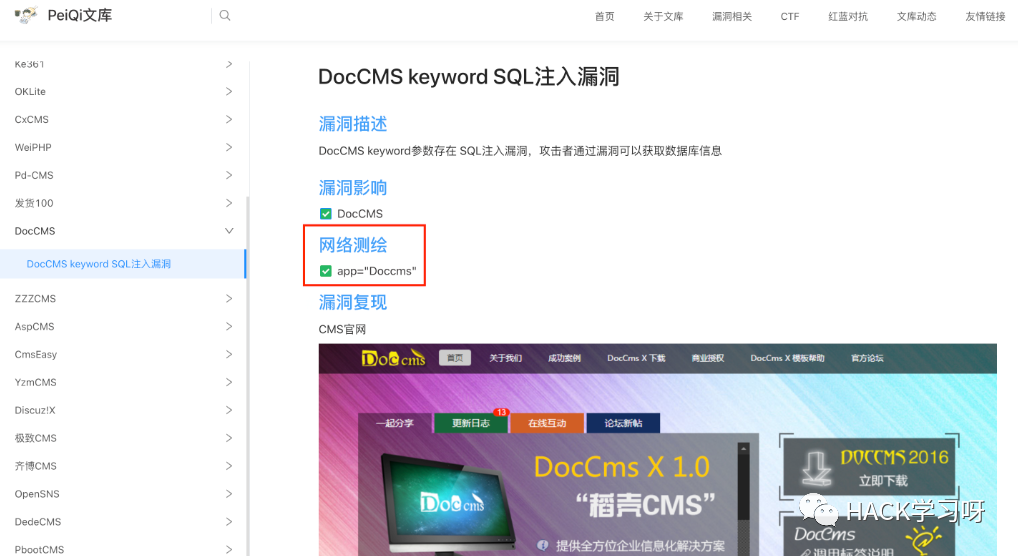Click DocCms X 模板帮助 in screenshot

[x=788, y=358]
